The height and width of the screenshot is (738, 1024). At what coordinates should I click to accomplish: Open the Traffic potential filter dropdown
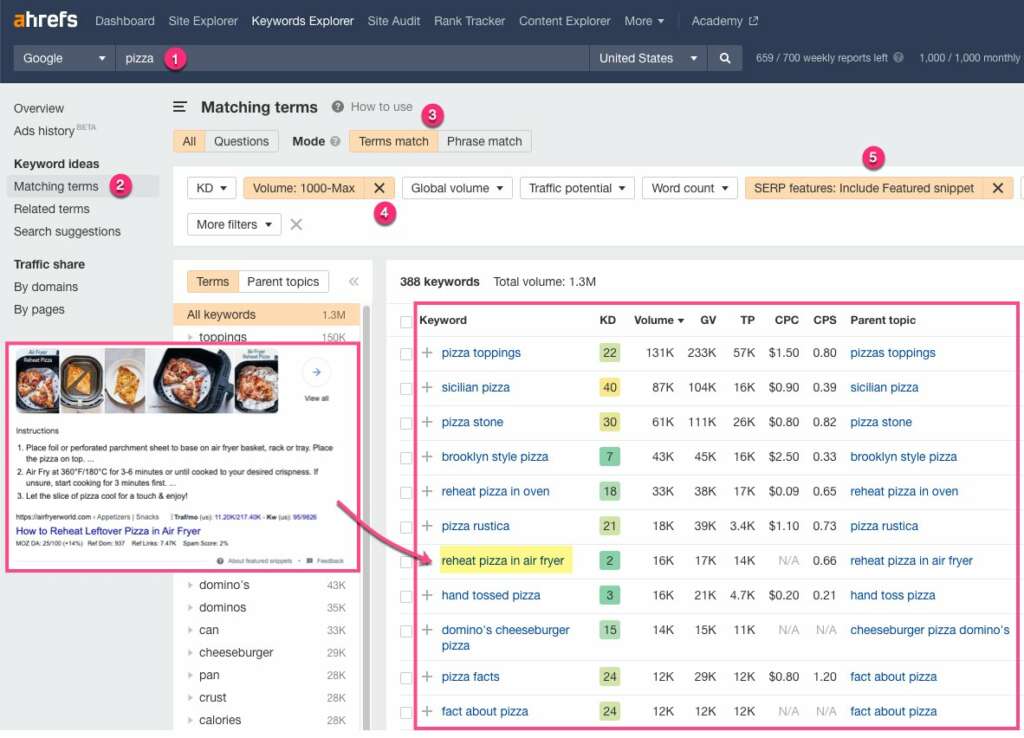coord(577,188)
